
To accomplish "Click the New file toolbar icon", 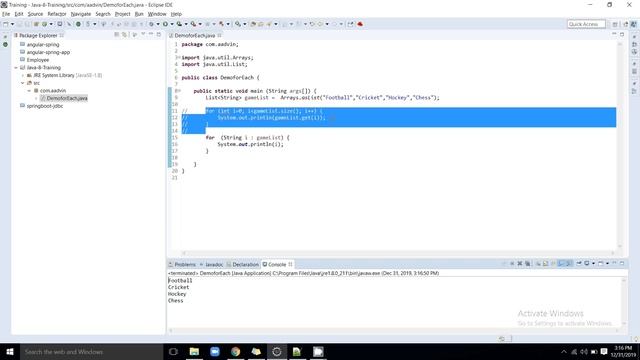I will tap(5, 24).
